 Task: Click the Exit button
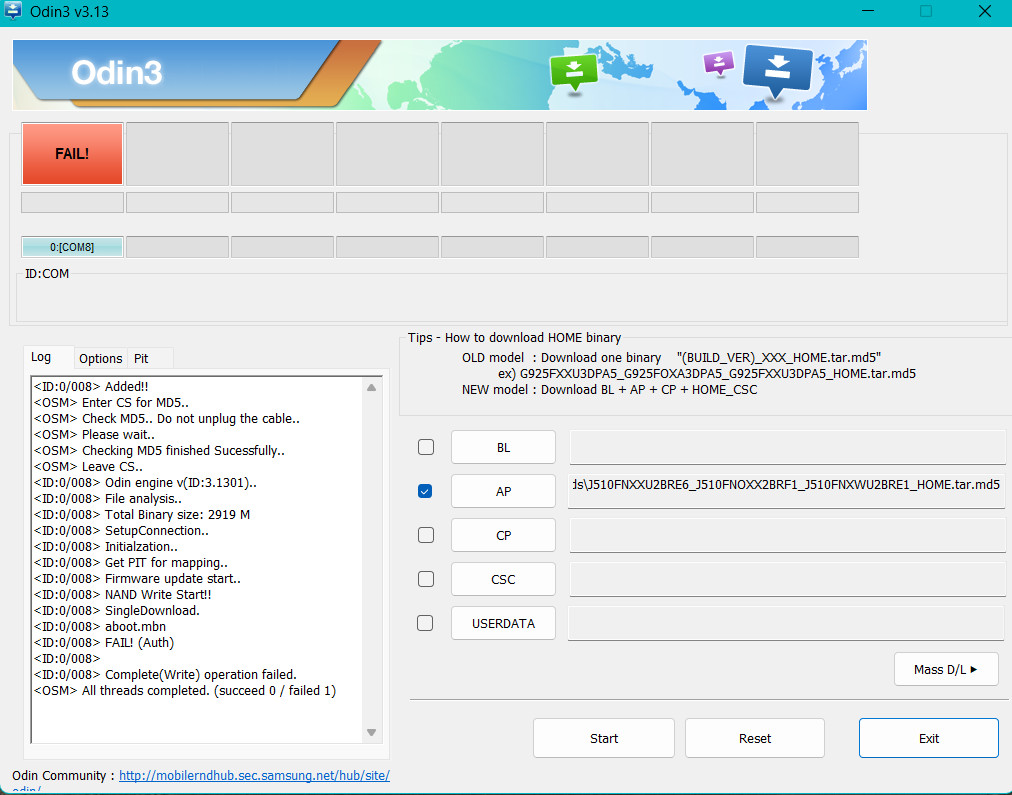(929, 738)
